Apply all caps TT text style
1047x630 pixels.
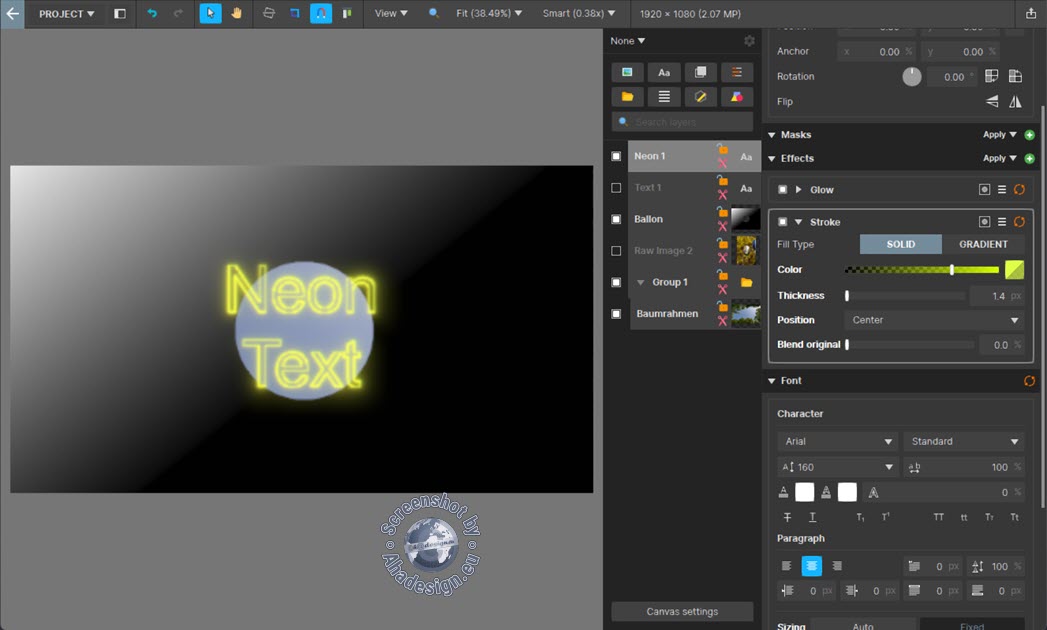[938, 517]
